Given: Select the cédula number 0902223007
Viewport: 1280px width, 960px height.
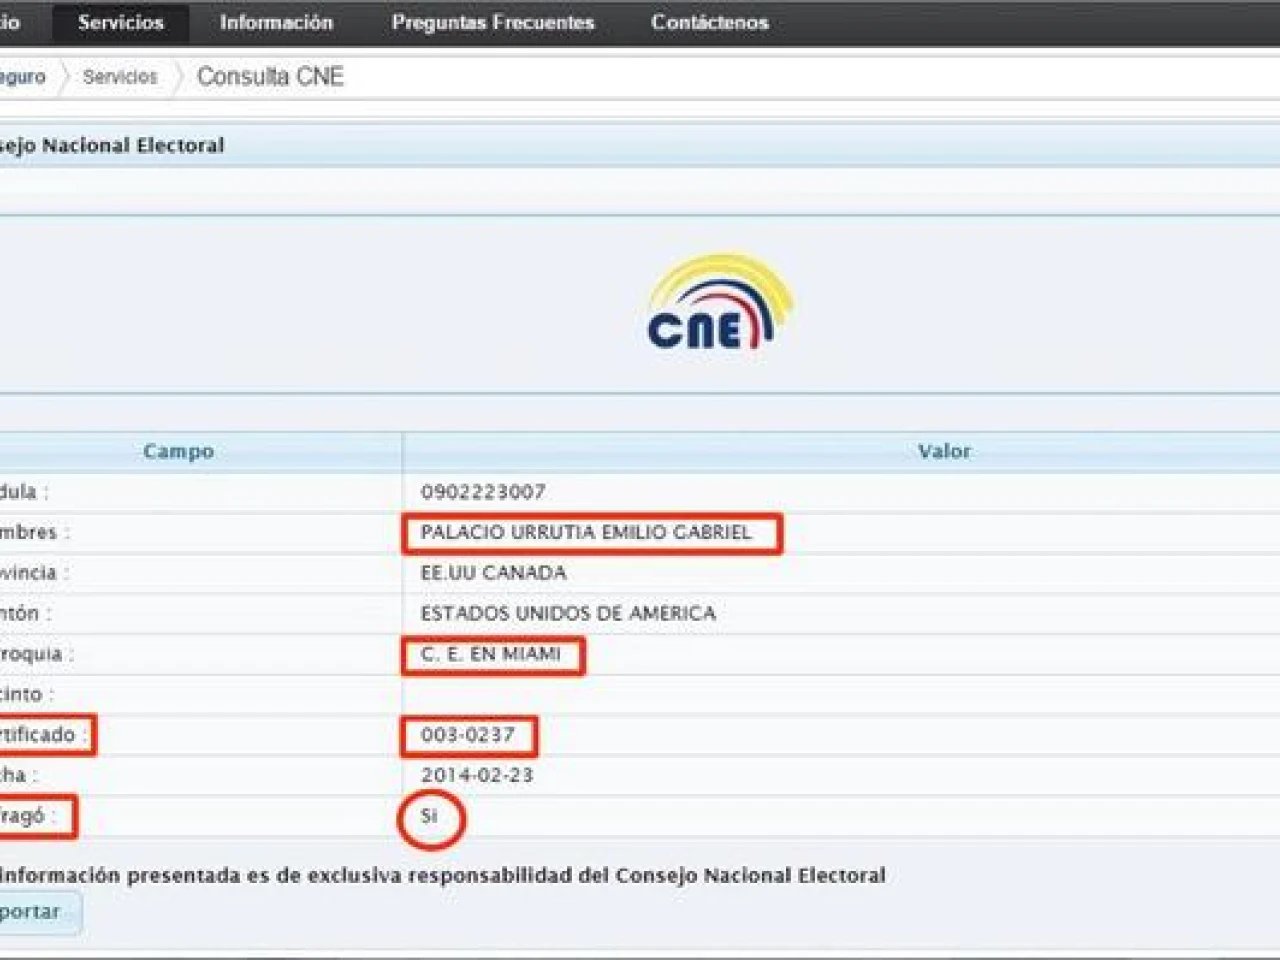Looking at the screenshot, I should [483, 492].
